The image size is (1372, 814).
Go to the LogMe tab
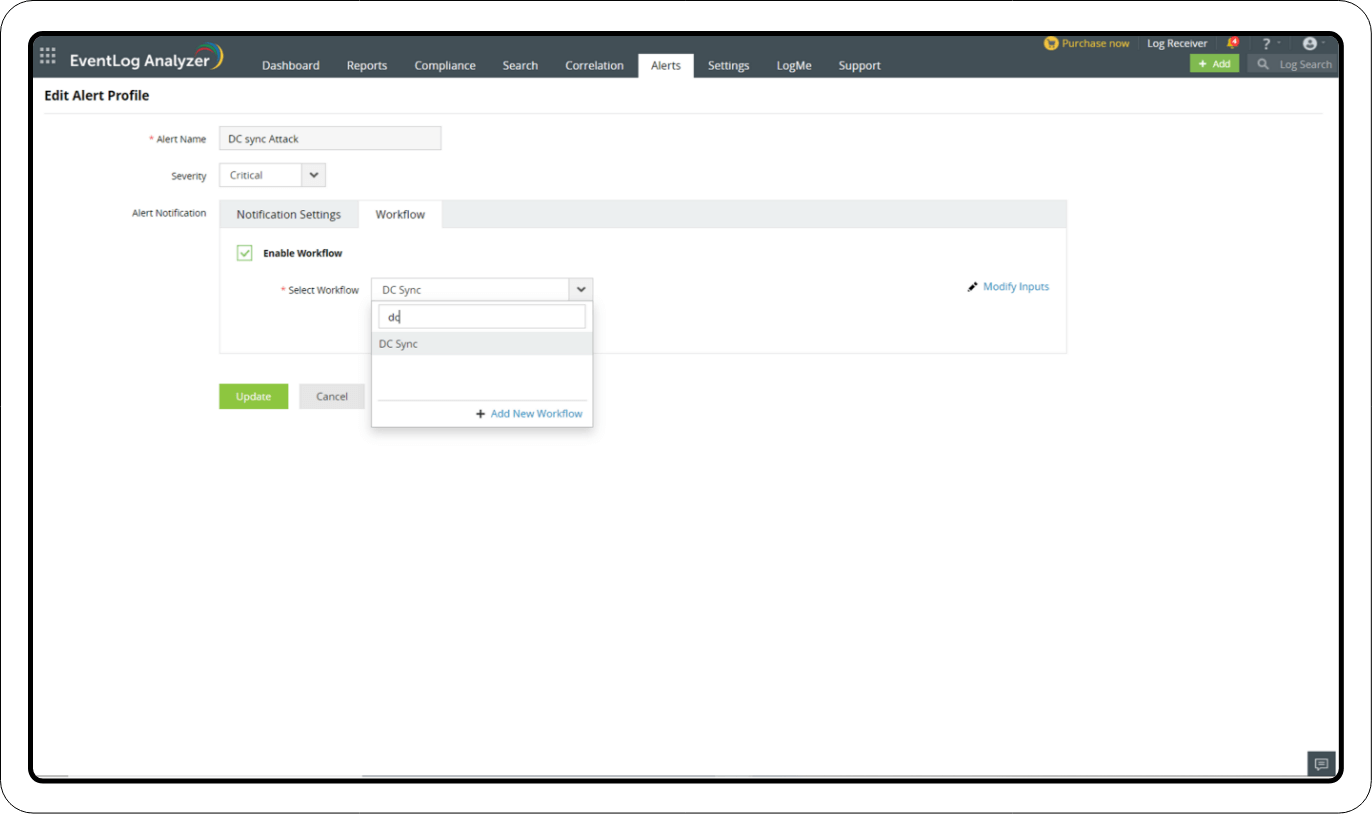click(794, 66)
